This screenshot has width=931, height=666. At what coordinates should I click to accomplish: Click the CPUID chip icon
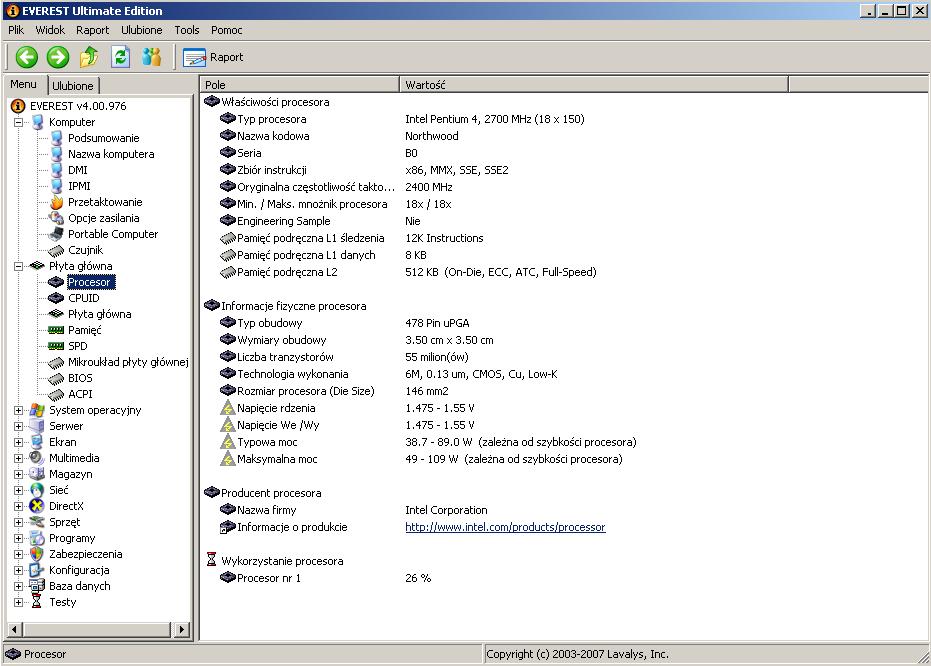[x=56, y=298]
